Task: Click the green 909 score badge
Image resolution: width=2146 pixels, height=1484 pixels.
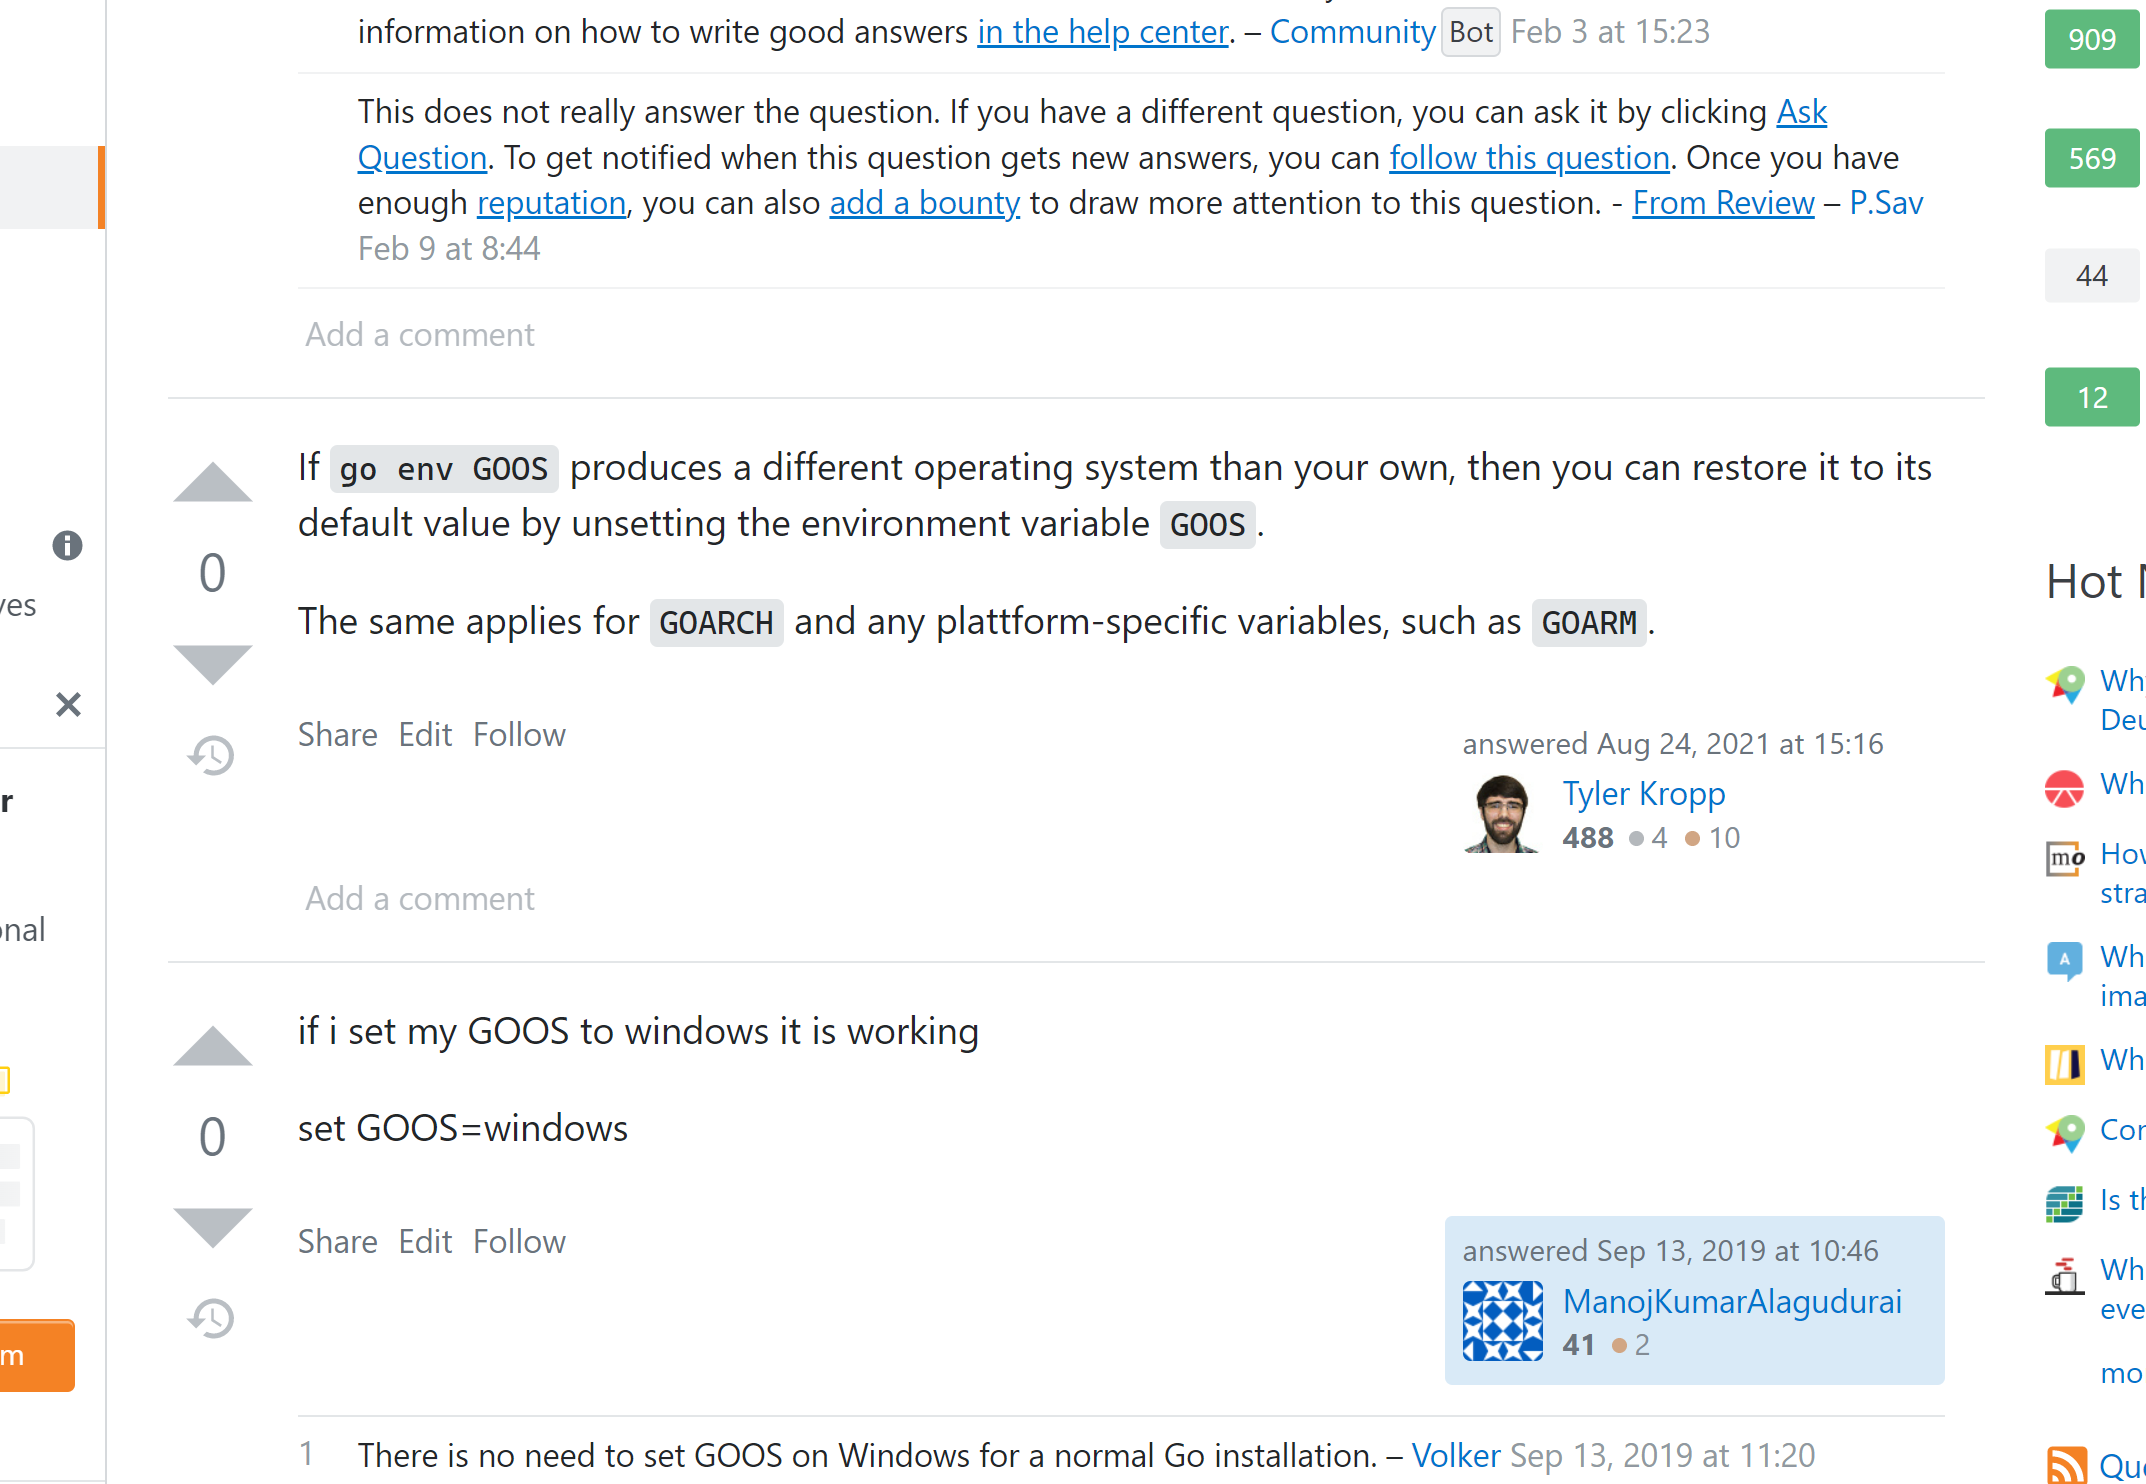Action: click(x=2092, y=39)
